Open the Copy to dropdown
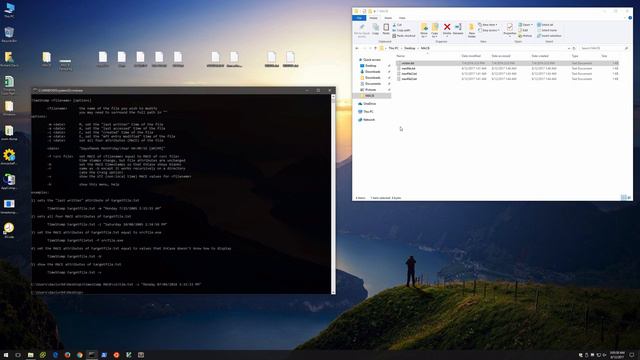This screenshot has height=360, width=640. click(x=435, y=30)
